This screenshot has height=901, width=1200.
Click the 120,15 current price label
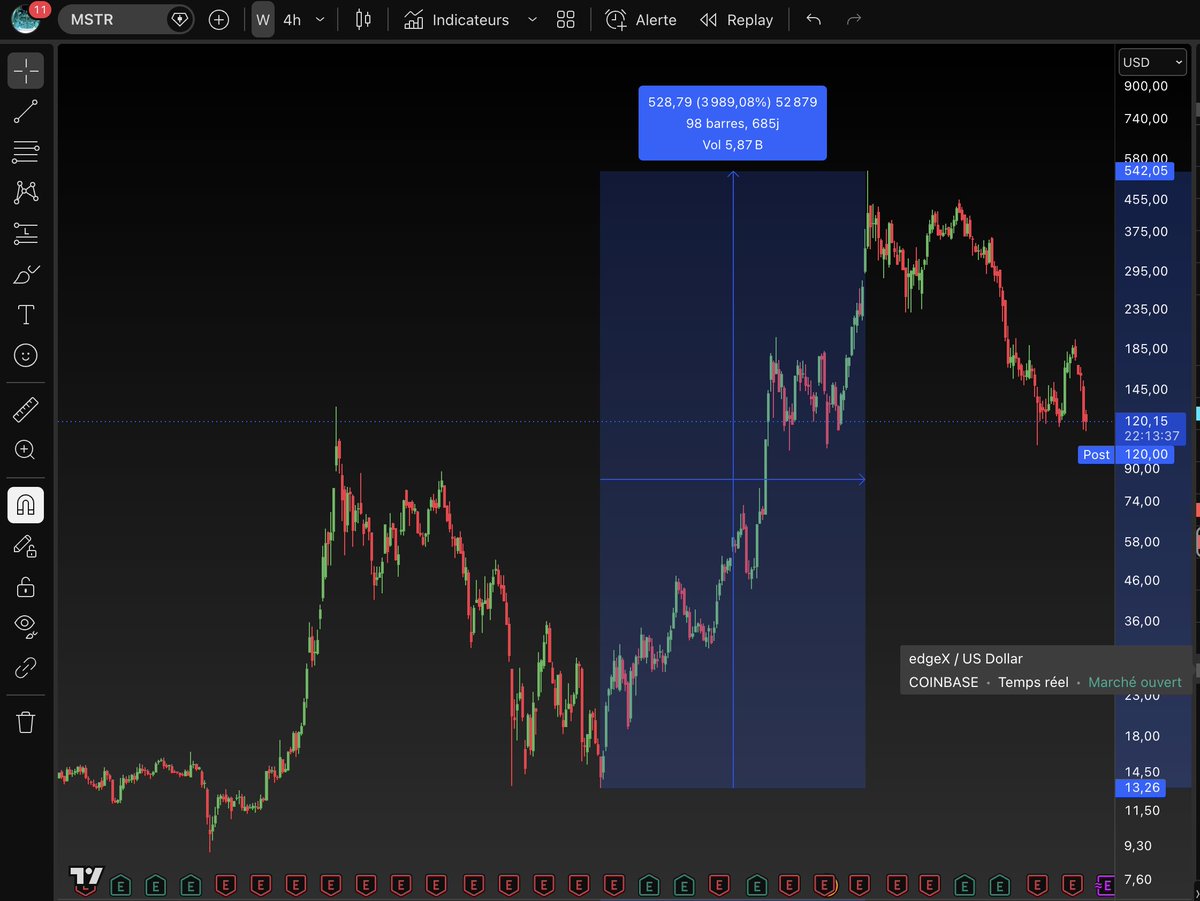[1152, 421]
